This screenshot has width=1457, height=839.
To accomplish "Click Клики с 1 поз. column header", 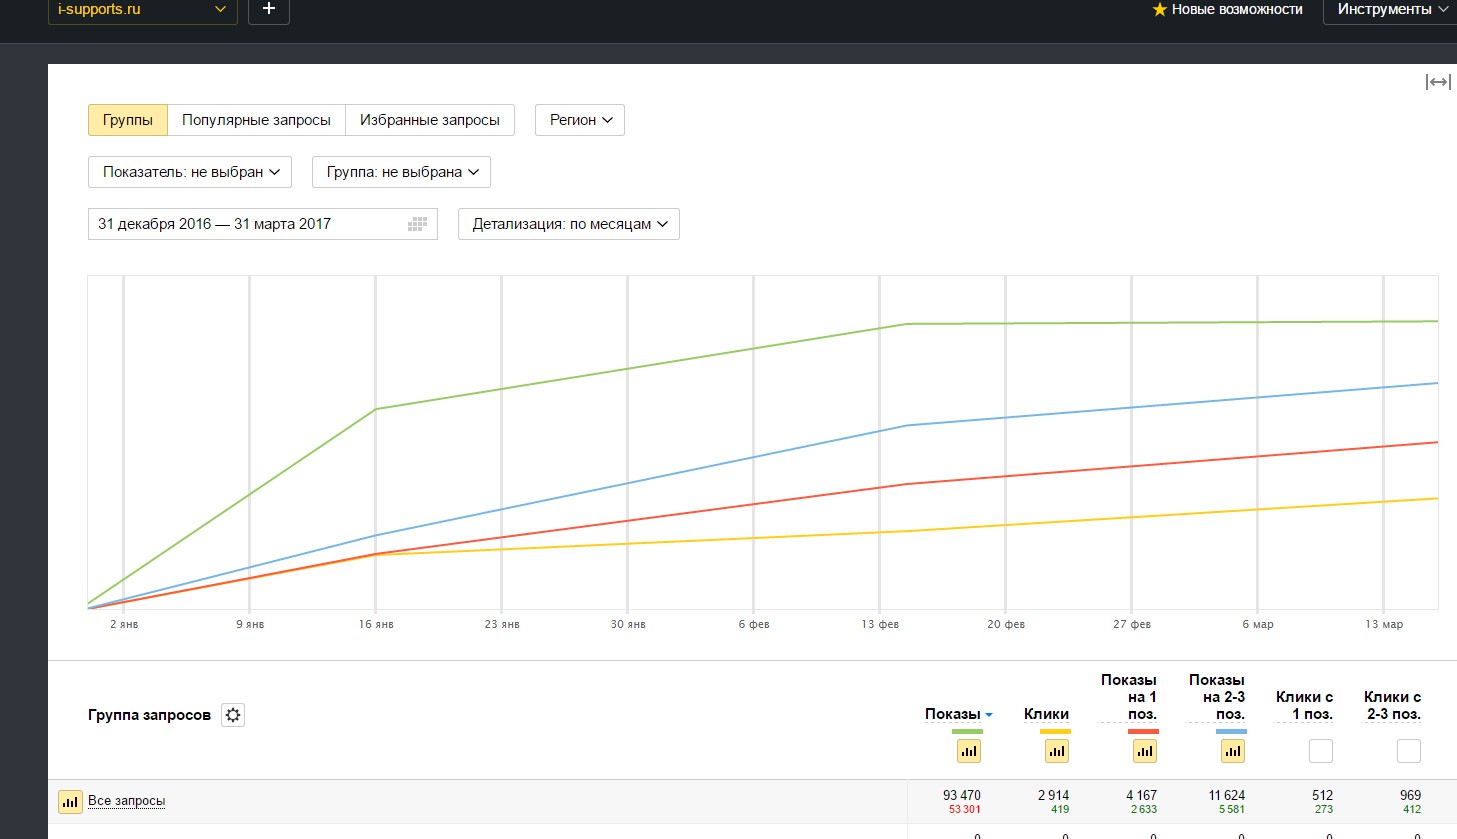I will click(1304, 705).
